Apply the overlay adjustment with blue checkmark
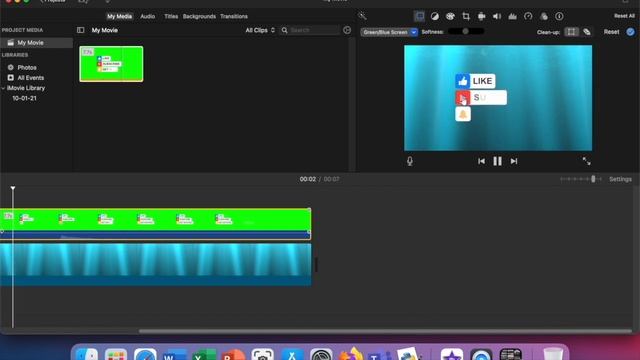 [630, 32]
